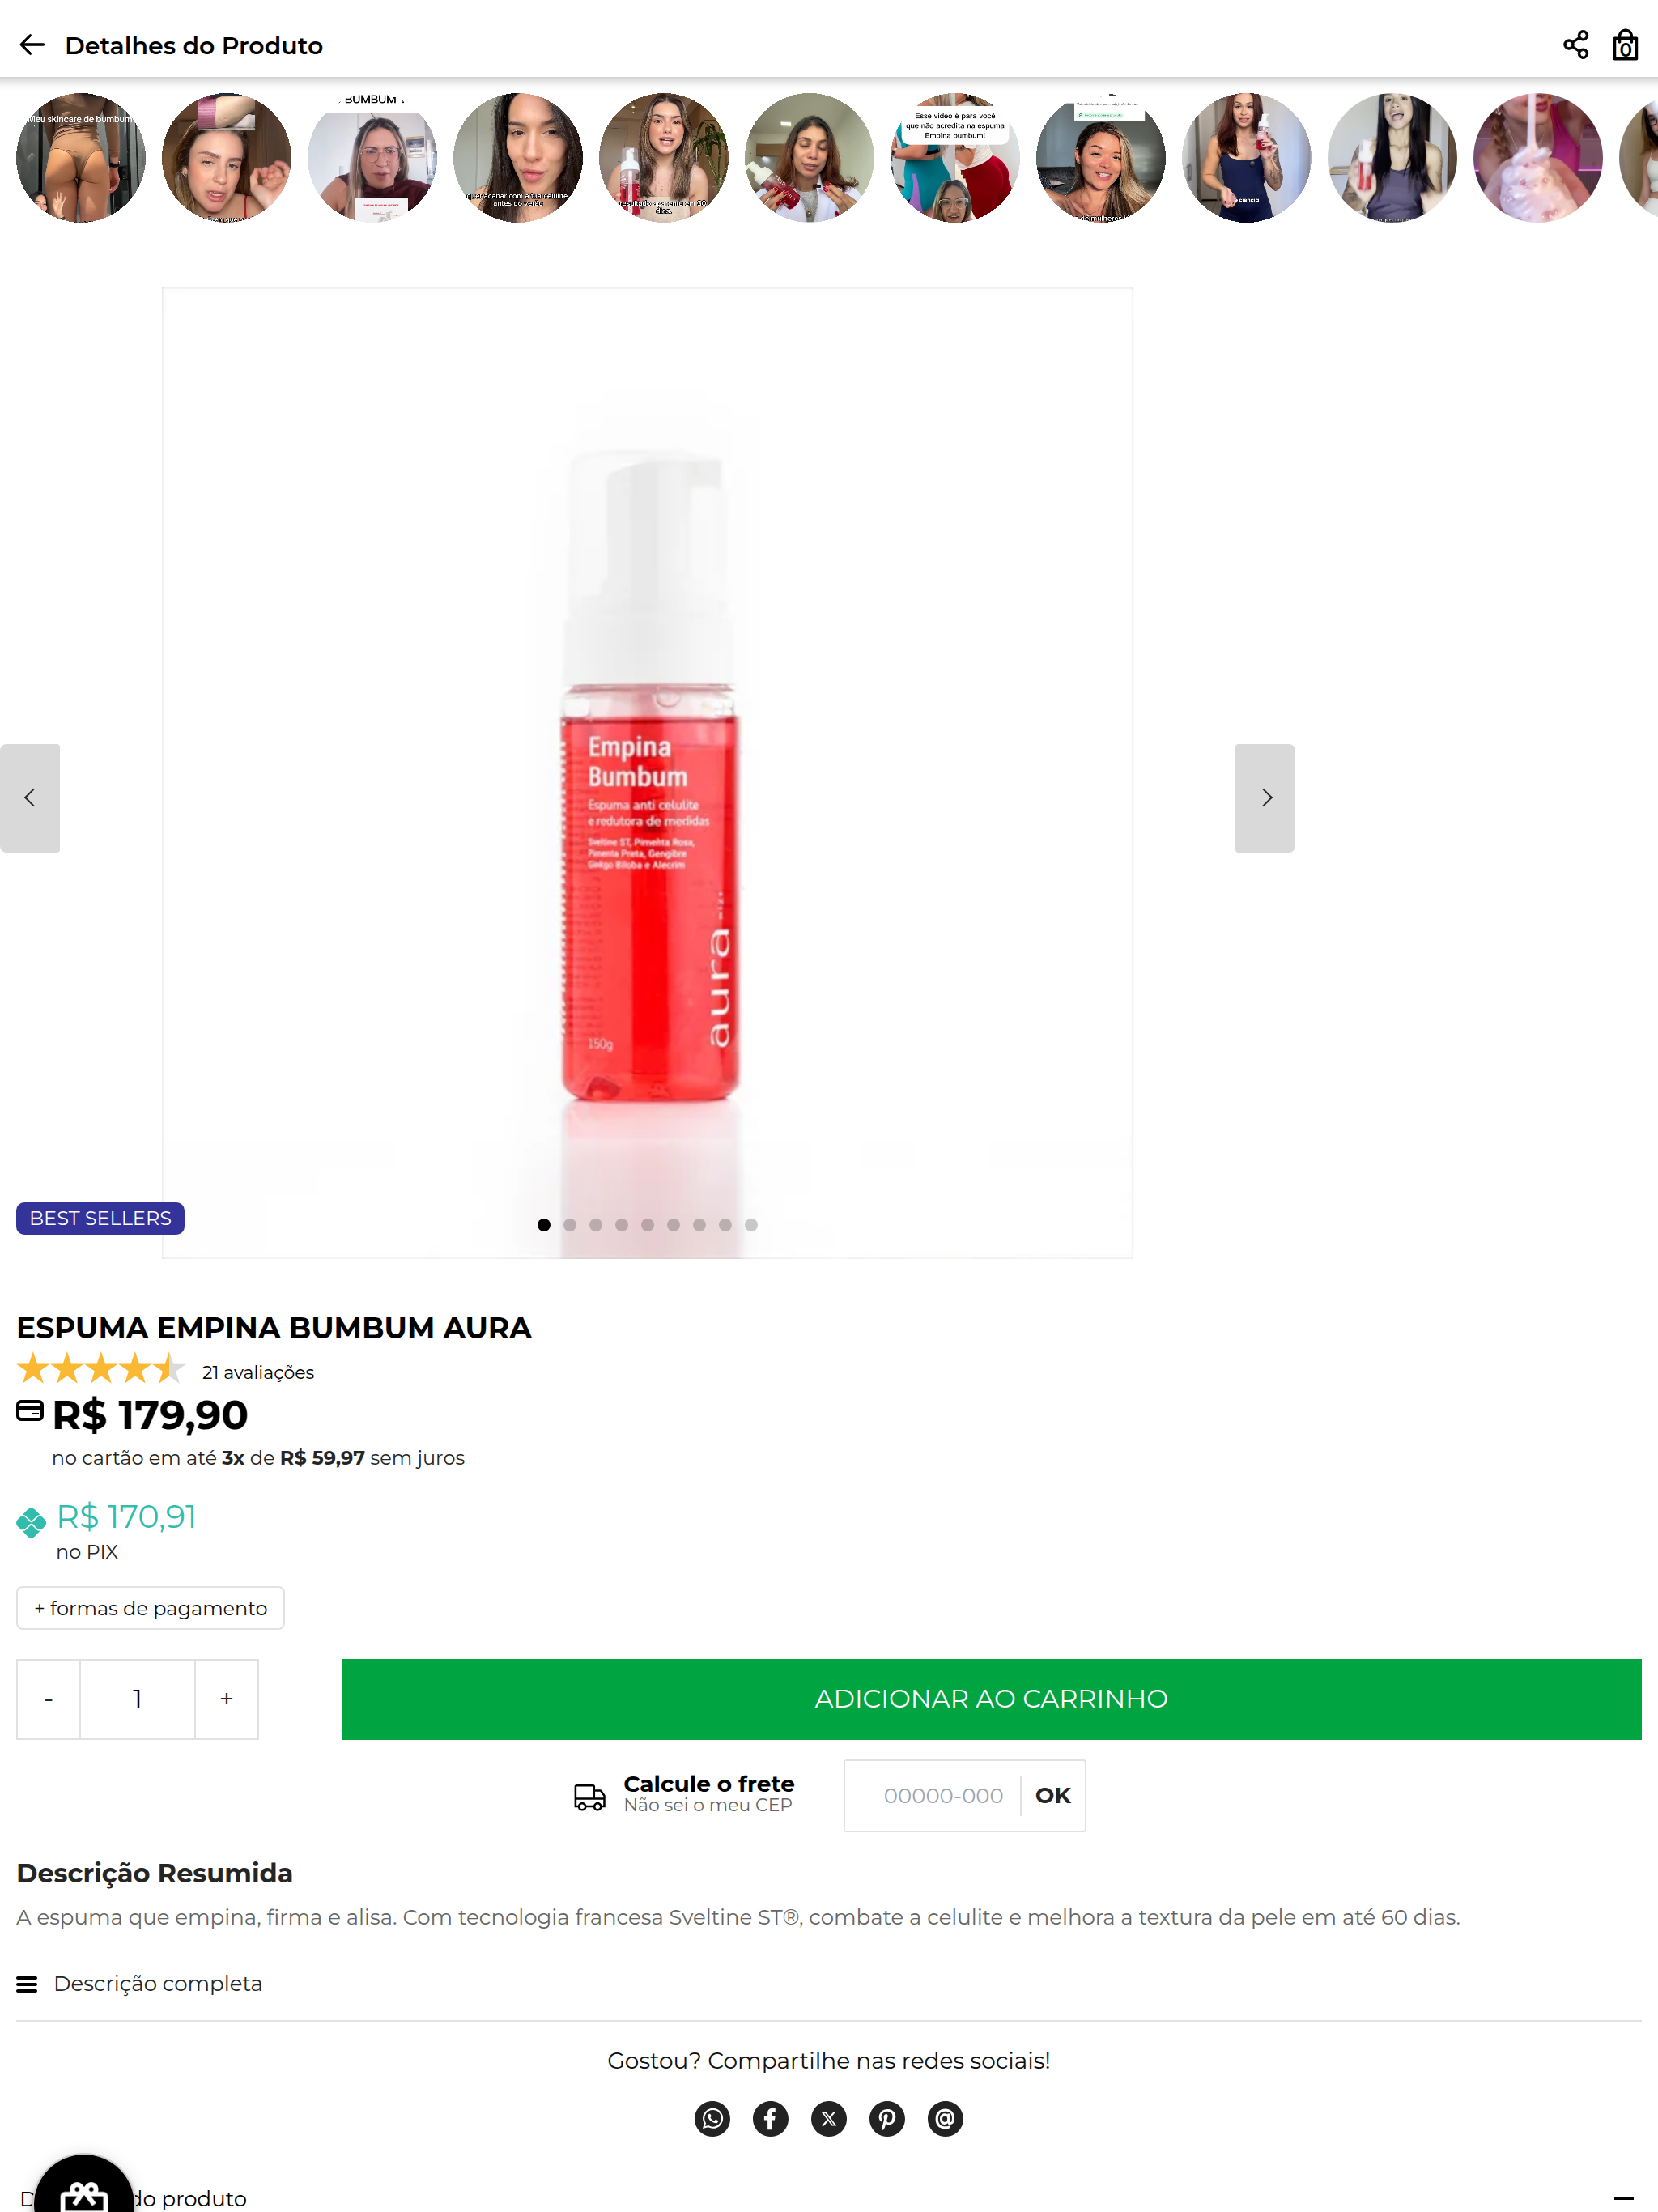
Task: Open + formas de pagamento options
Action: point(150,1608)
